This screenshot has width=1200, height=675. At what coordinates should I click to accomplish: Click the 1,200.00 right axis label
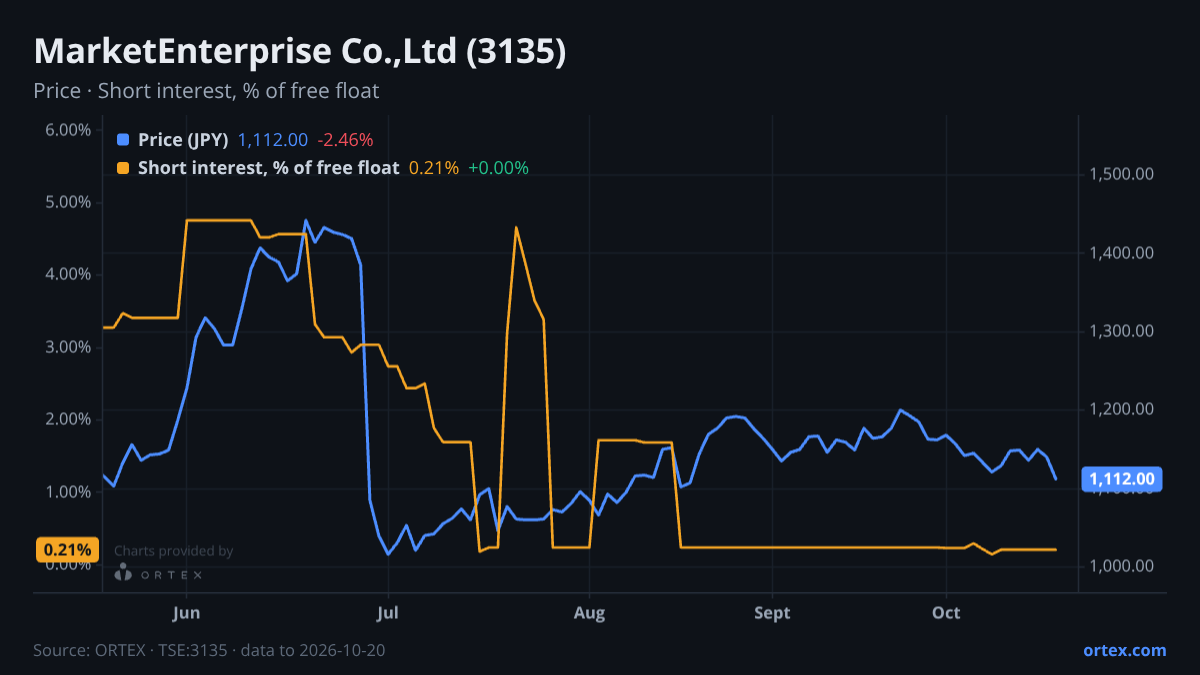1122,410
